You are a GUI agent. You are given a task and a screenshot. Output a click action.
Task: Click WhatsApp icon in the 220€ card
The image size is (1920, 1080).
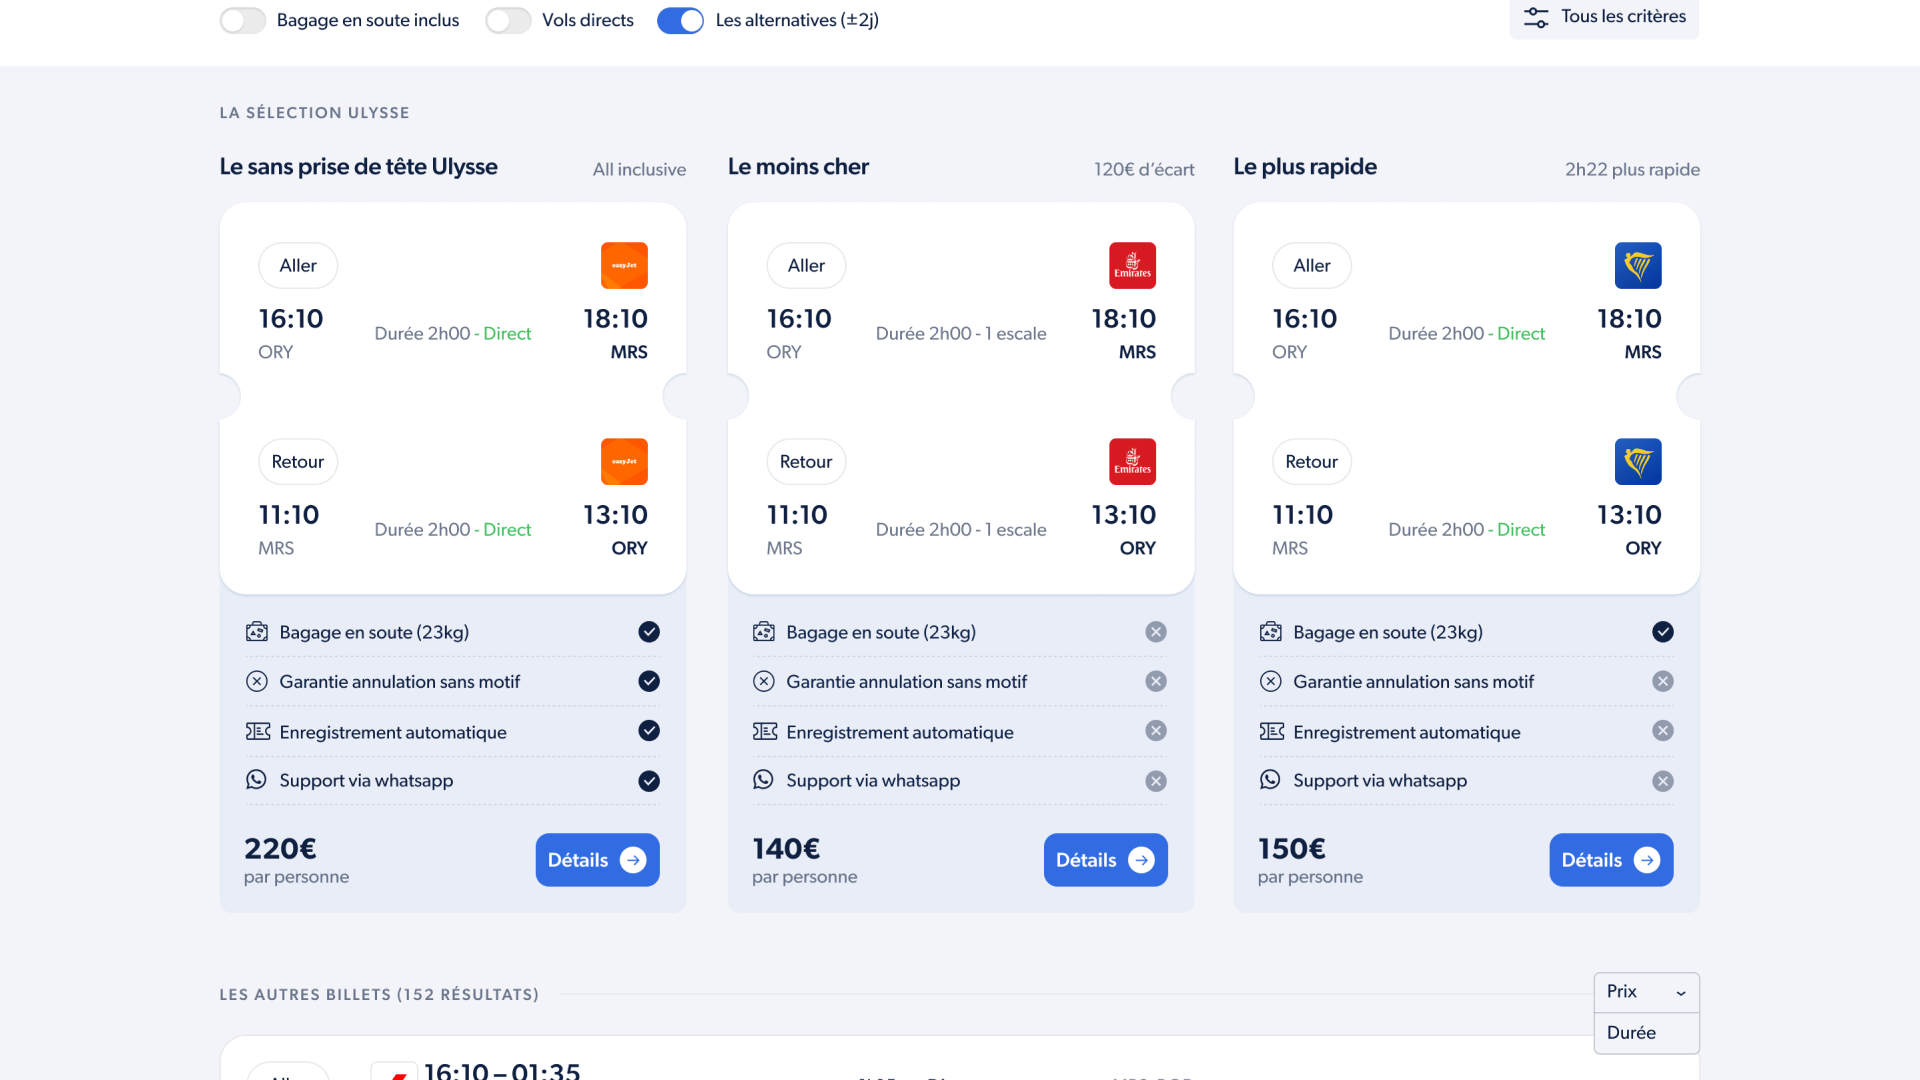[257, 780]
